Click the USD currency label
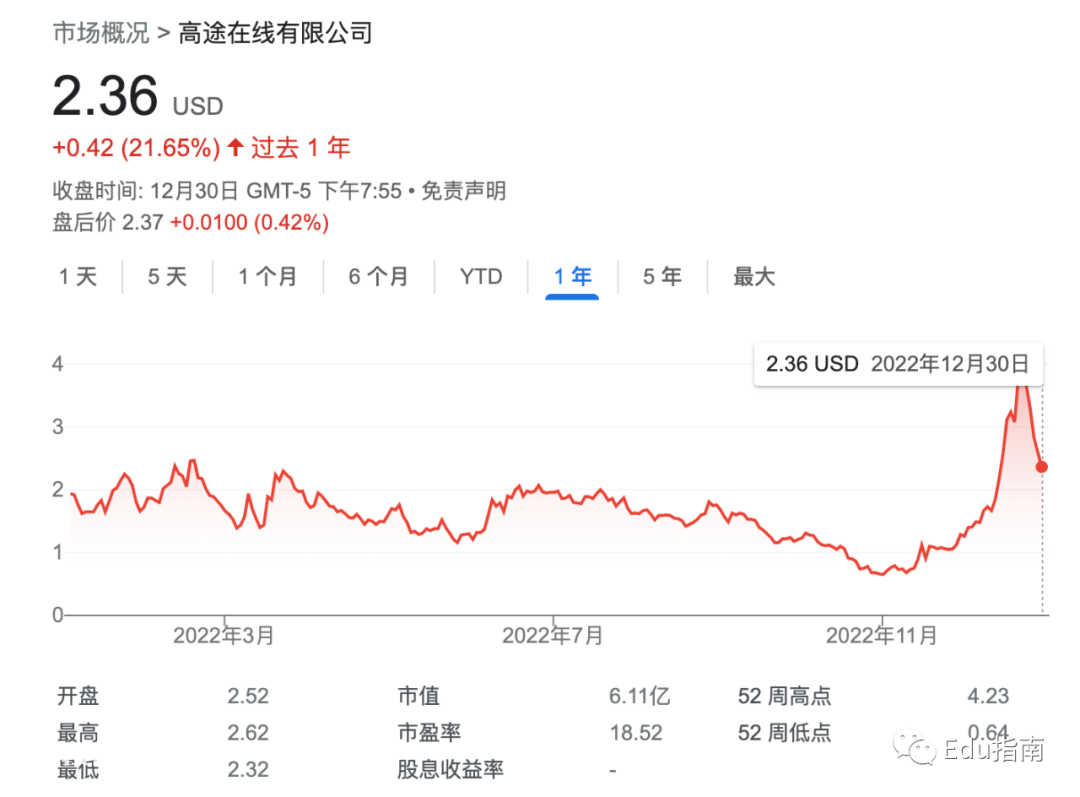 pyautogui.click(x=198, y=106)
